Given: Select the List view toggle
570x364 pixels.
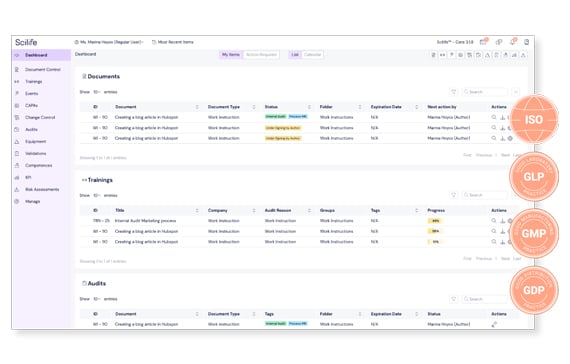Looking at the screenshot, I should [295, 55].
